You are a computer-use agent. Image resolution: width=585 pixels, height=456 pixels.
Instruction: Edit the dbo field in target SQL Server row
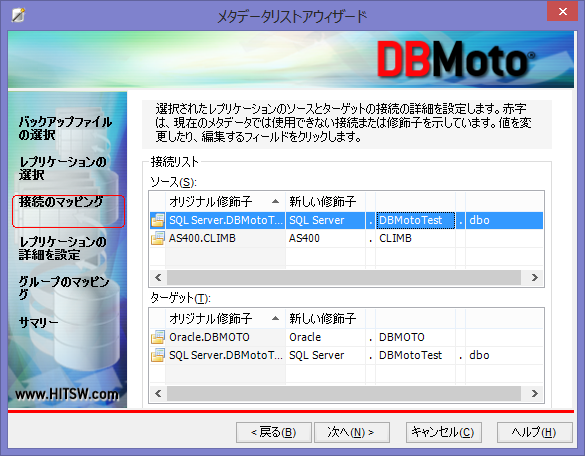504,355
